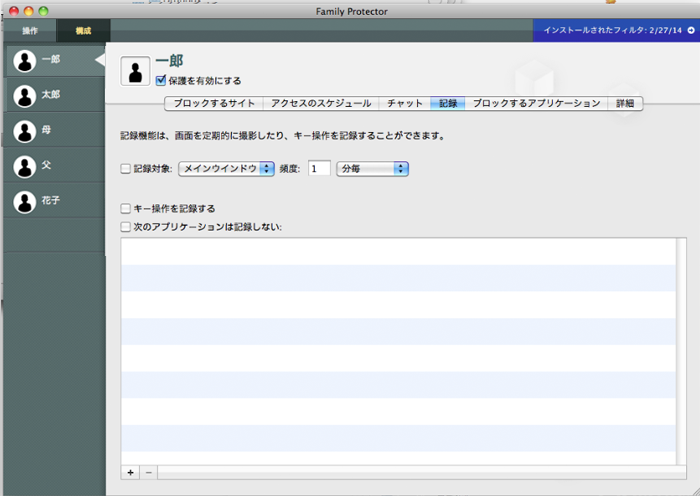The height and width of the screenshot is (496, 700).
Task: Click 一郎's large profile picture in header
Action: (x=135, y=71)
